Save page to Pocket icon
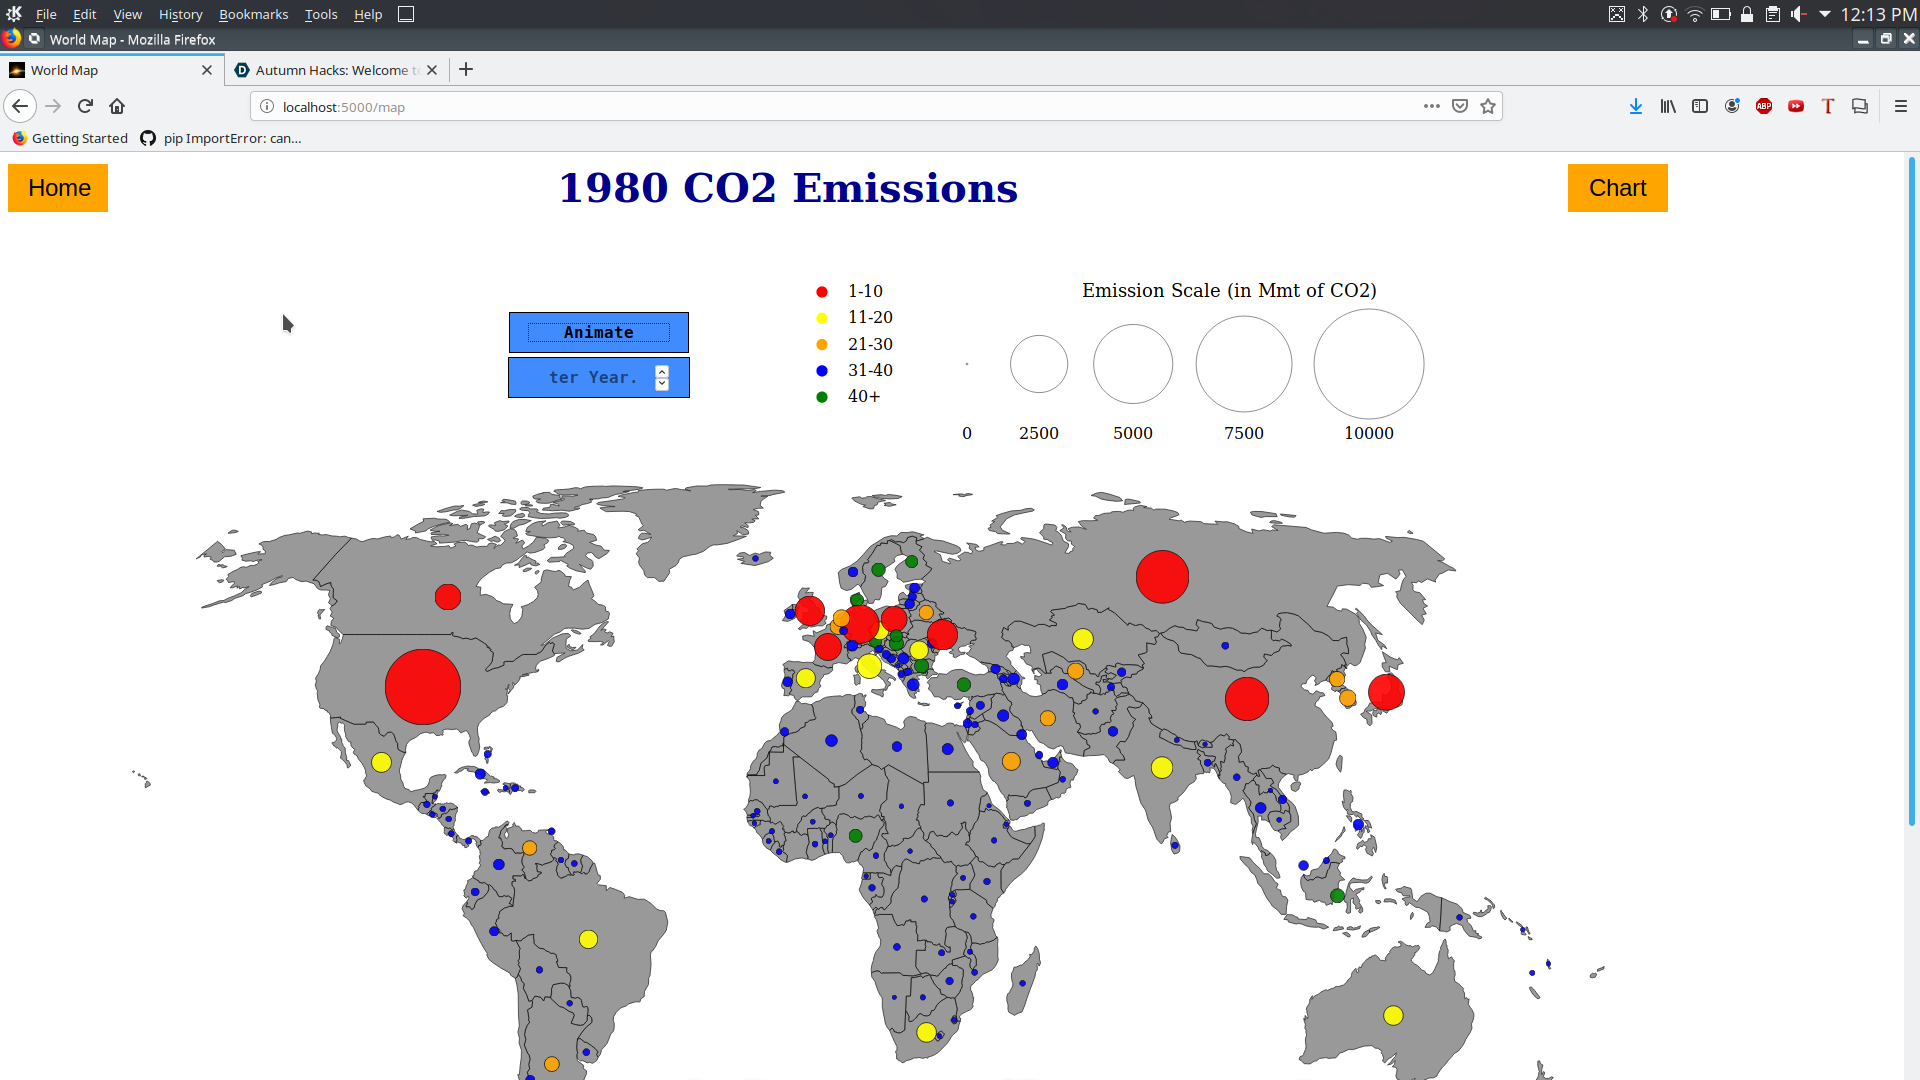This screenshot has height=1080, width=1920. tap(1460, 106)
